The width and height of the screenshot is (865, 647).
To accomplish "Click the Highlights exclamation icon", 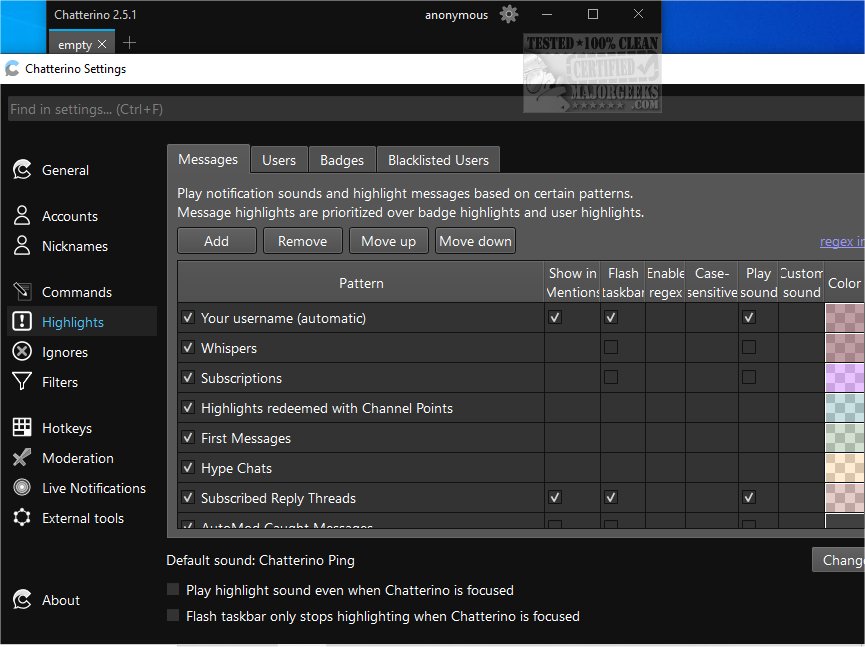I will [22, 322].
